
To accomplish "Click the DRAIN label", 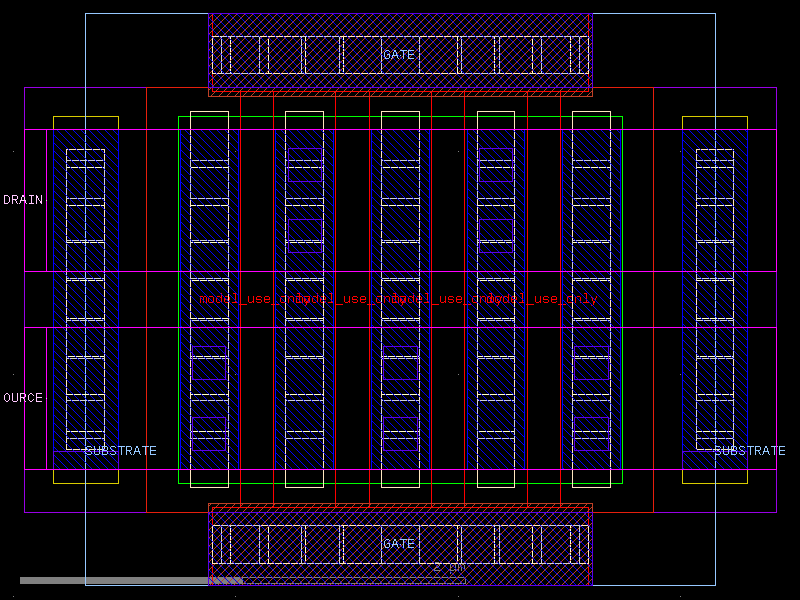I will [22, 199].
